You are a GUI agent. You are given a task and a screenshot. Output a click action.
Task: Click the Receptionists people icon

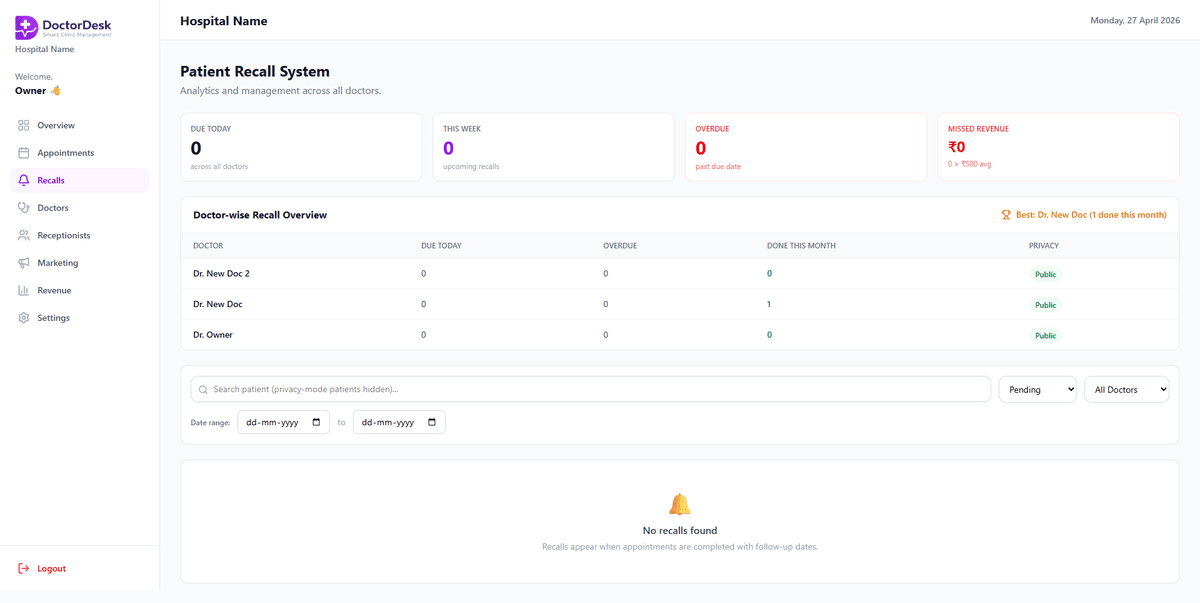pos(24,236)
